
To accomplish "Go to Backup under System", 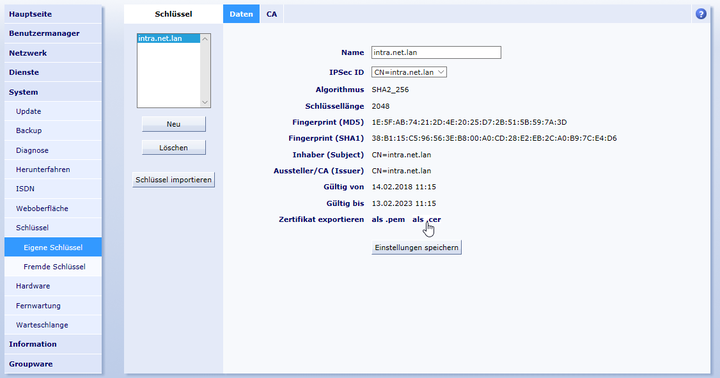I will click(x=53, y=130).
